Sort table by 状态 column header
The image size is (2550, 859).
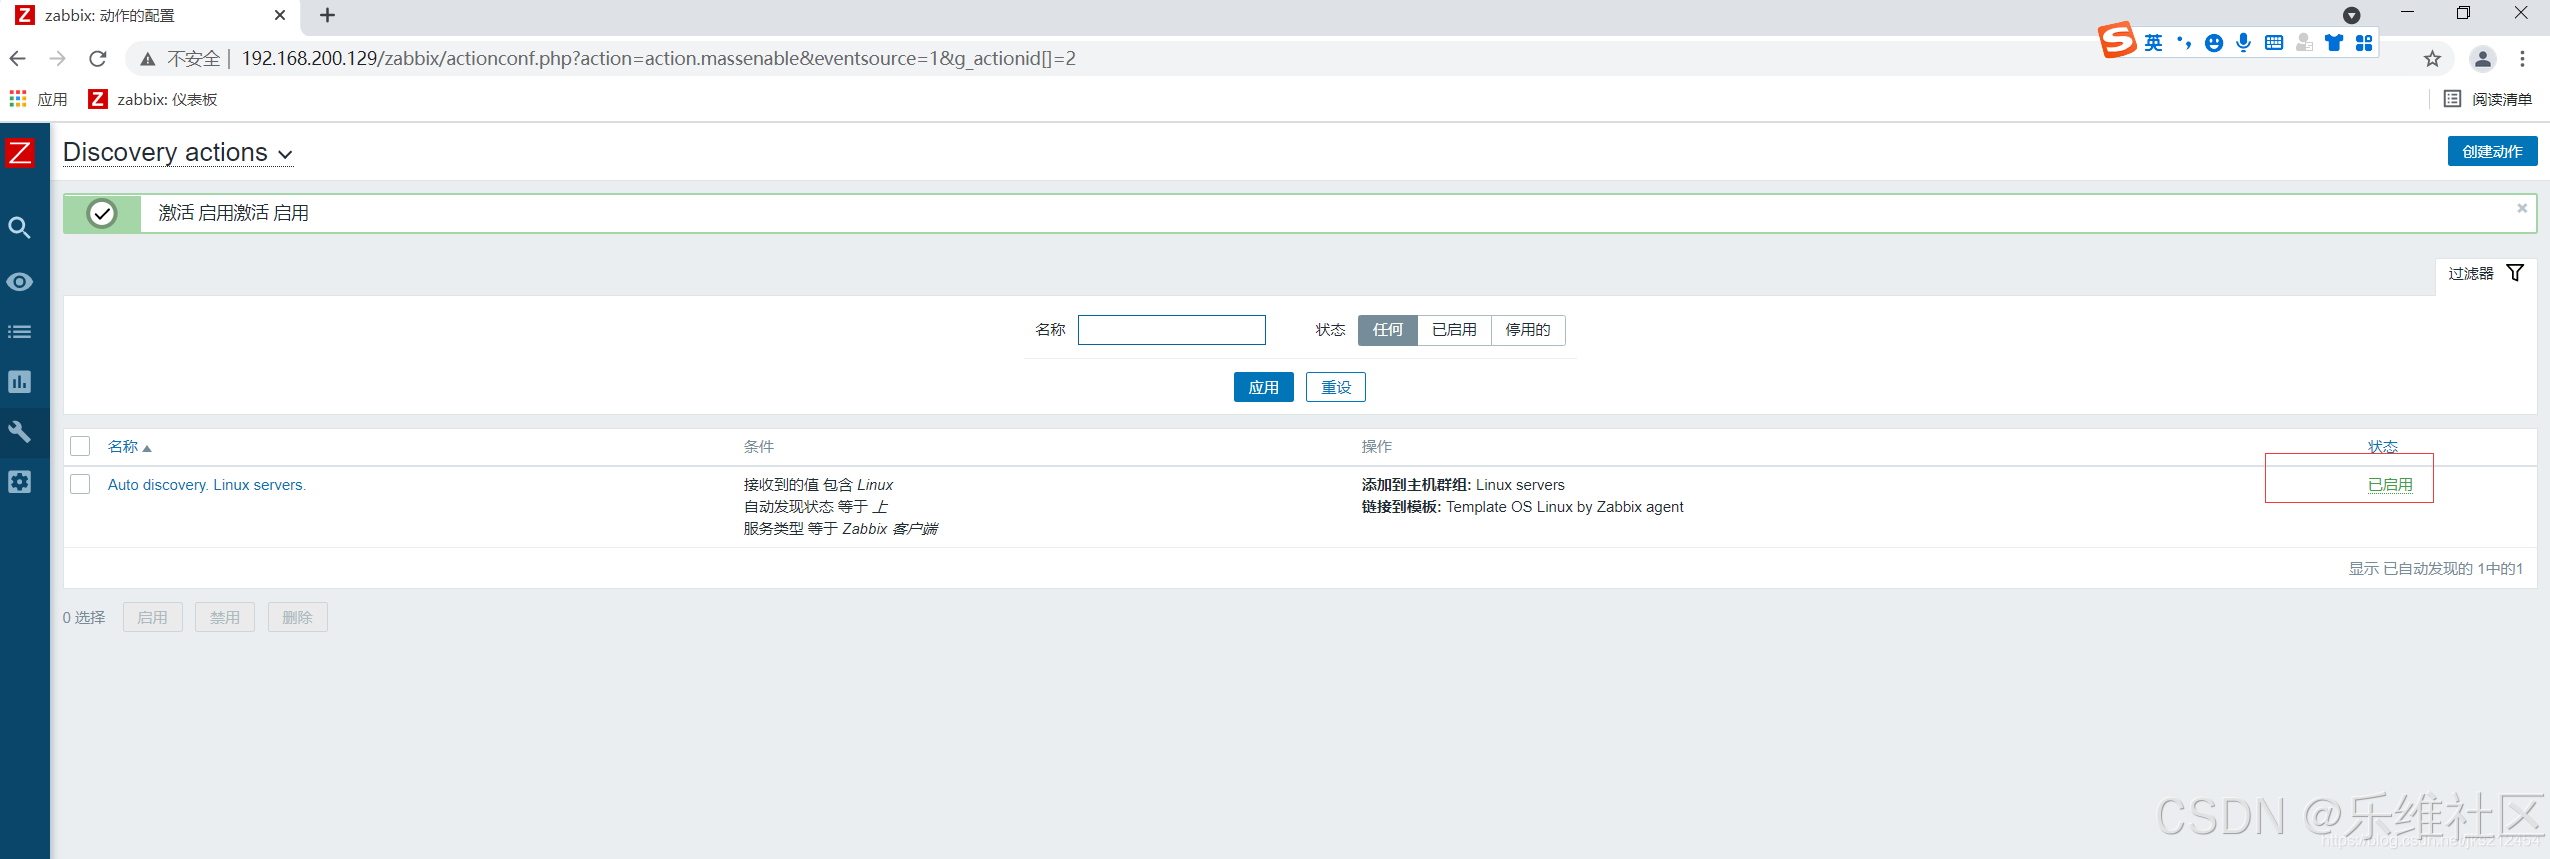pyautogui.click(x=2382, y=447)
